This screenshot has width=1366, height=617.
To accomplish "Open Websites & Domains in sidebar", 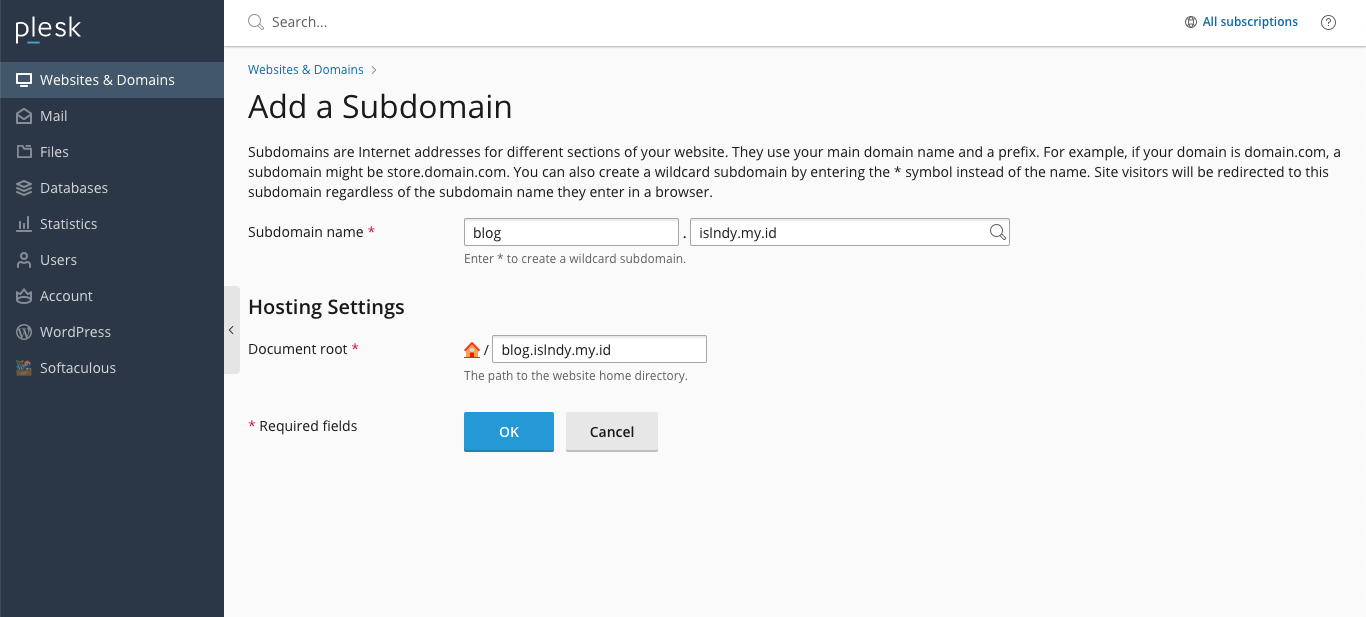I will pos(107,80).
